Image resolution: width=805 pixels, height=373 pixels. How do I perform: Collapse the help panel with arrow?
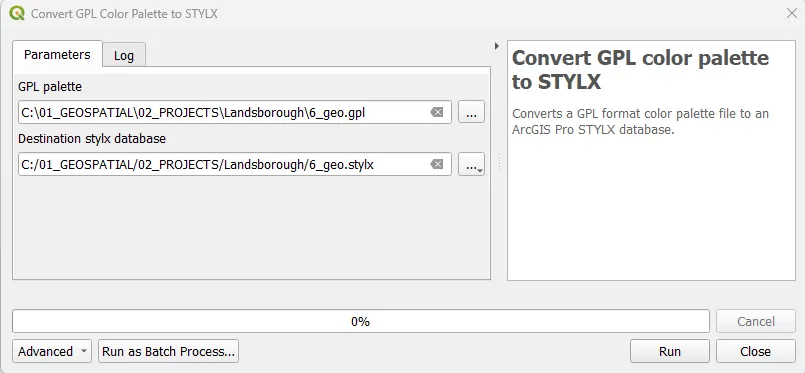click(x=496, y=46)
